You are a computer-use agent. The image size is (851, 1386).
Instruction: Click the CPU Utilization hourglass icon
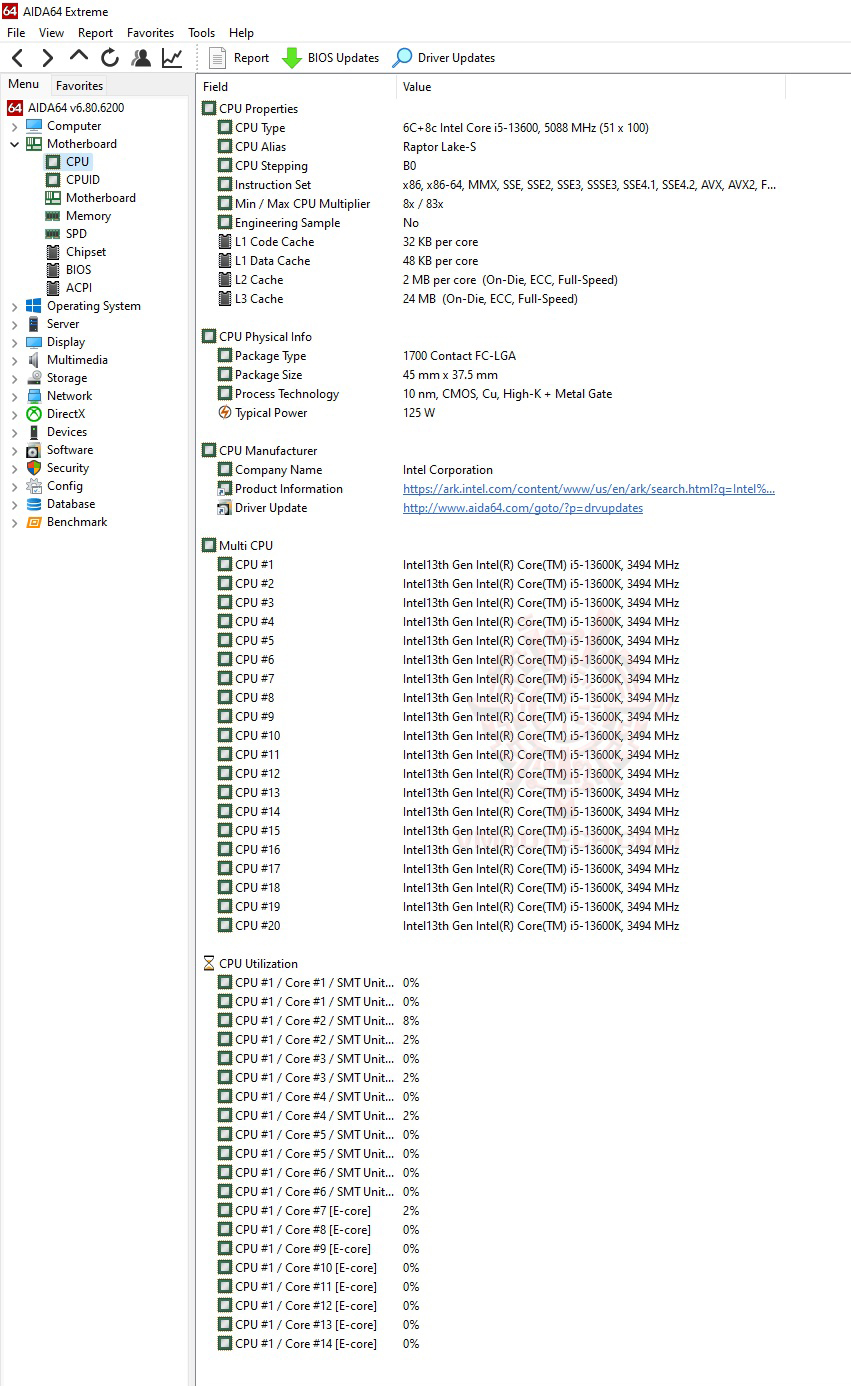click(x=209, y=964)
